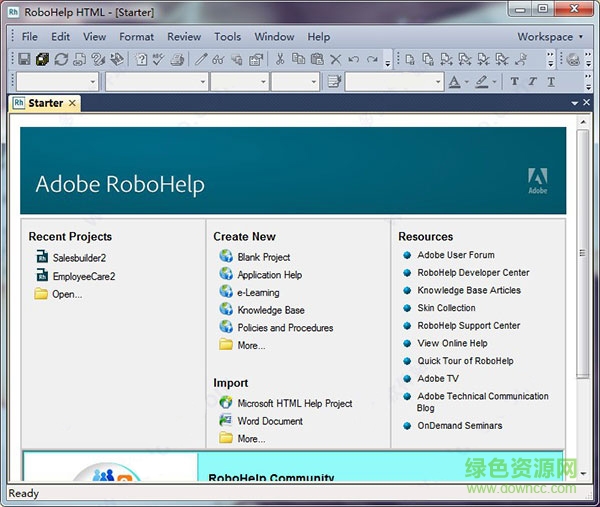Screen dimensions: 600x507
Task: Click the Undo arrow icon
Action: pyautogui.click(x=353, y=60)
